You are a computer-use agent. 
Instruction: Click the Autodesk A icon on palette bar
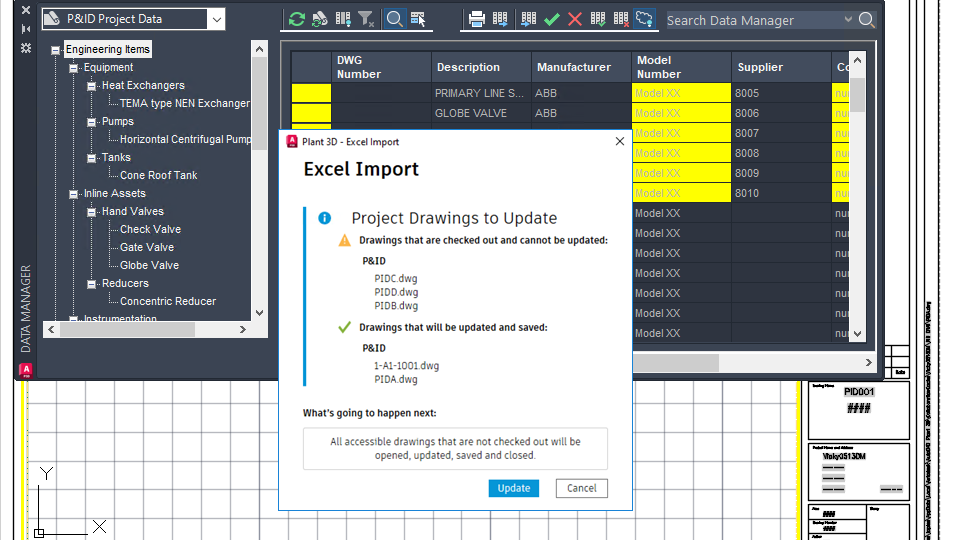(26, 370)
